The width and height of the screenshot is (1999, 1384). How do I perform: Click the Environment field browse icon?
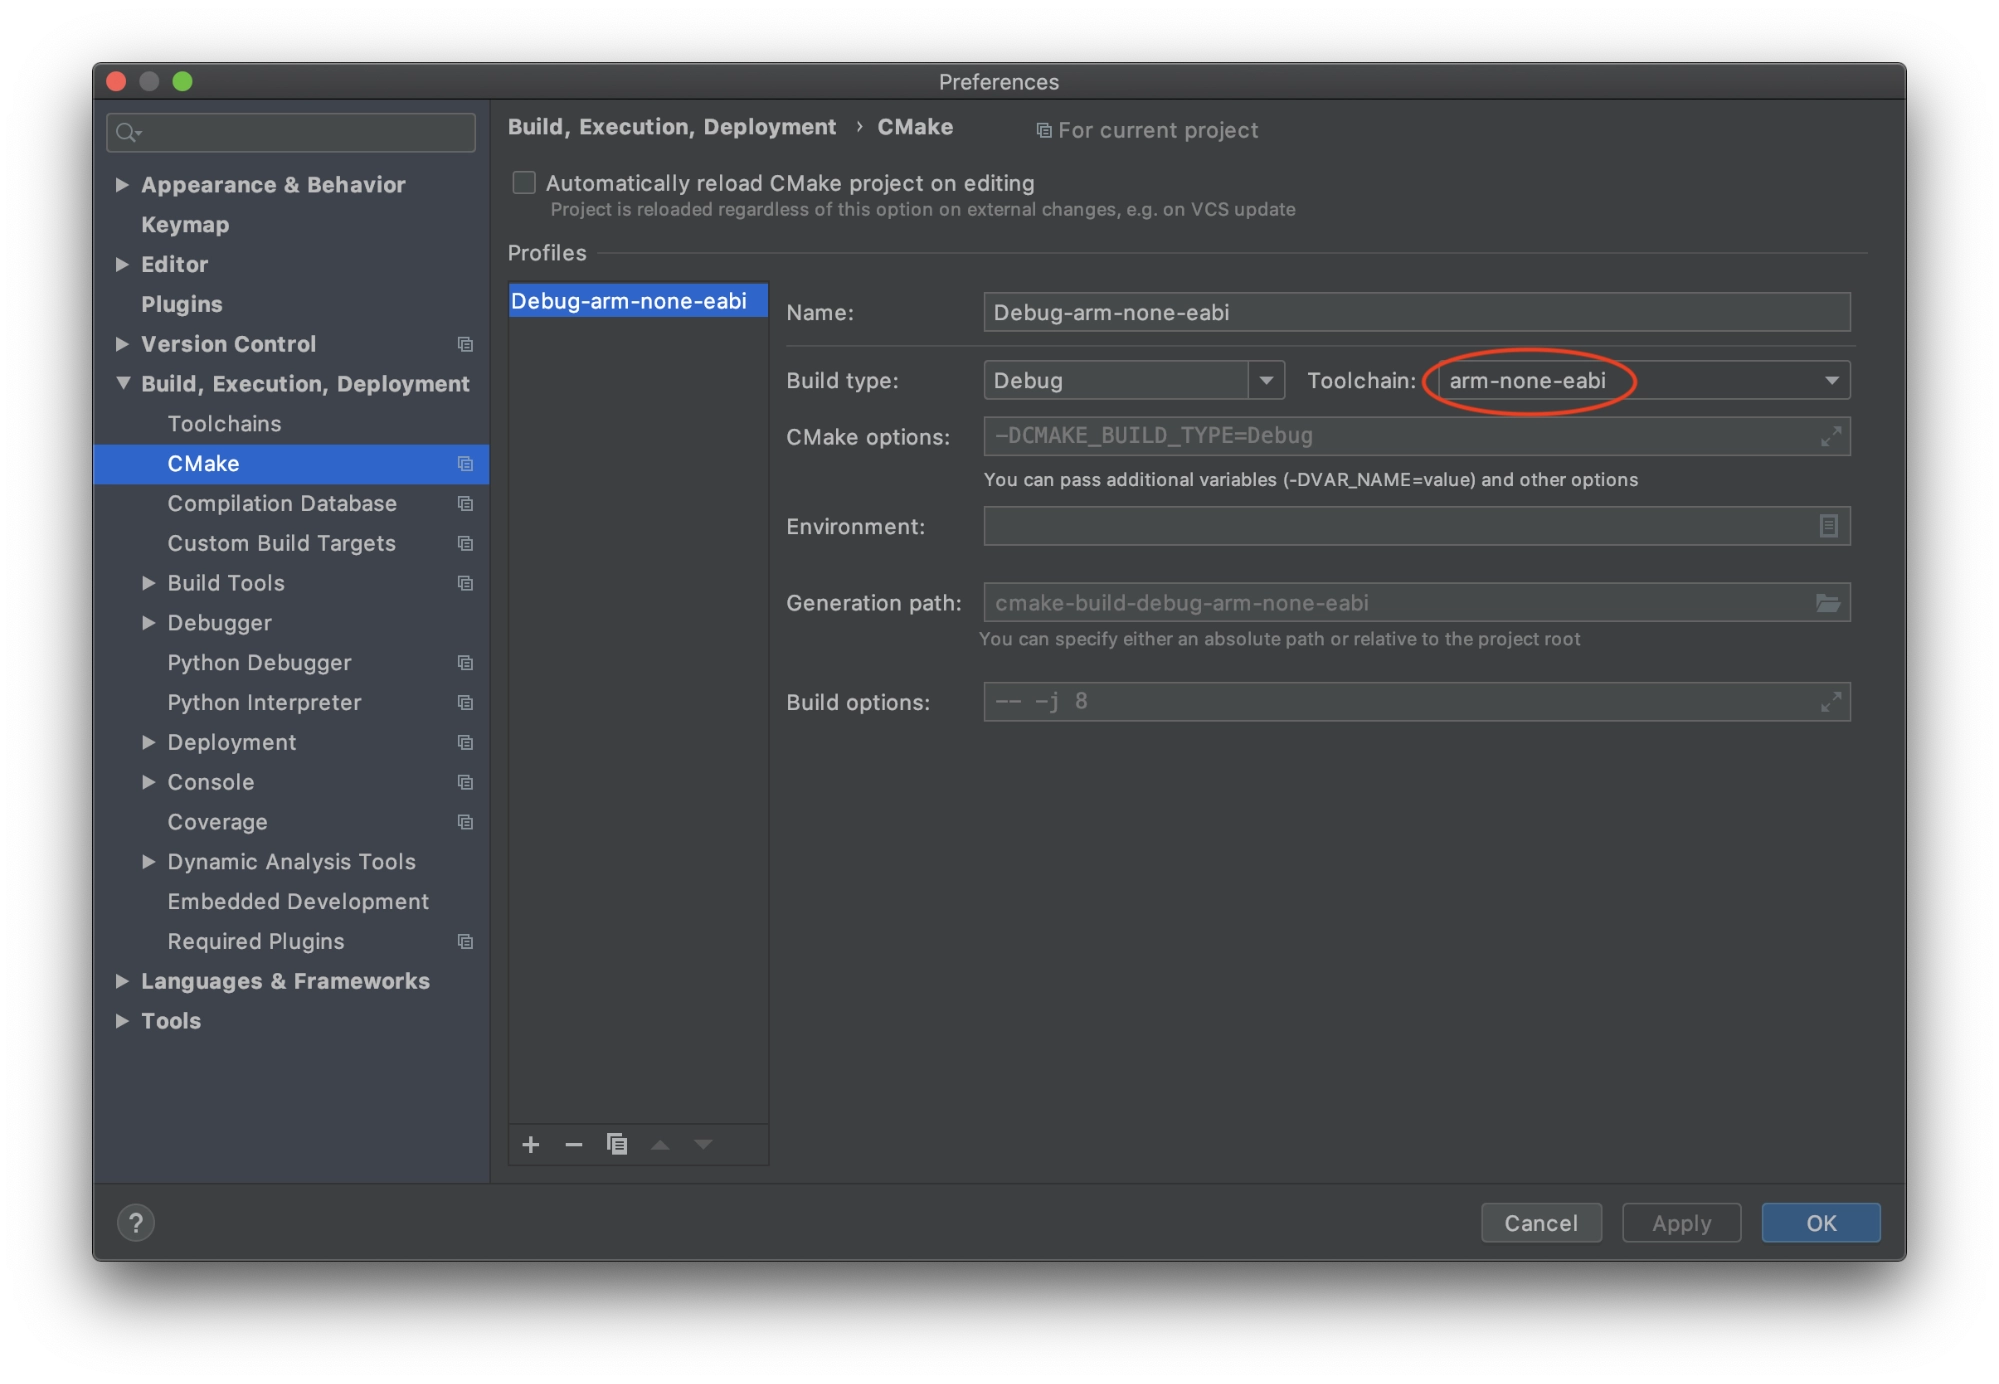[x=1829, y=526]
